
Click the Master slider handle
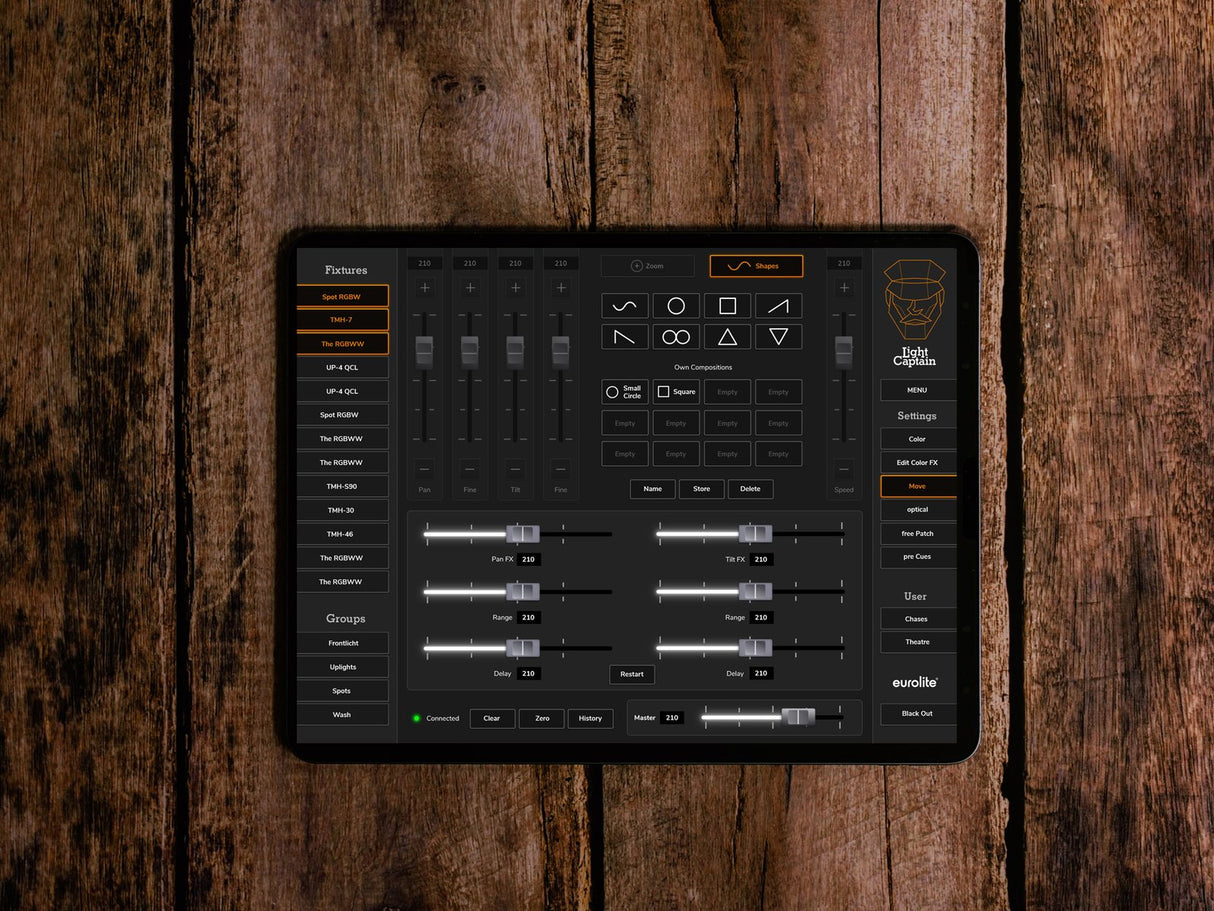(798, 717)
